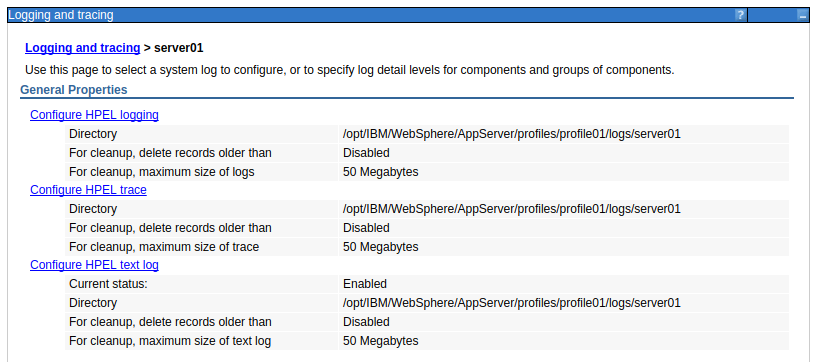The width and height of the screenshot is (816, 362).
Task: Open the Configure HPEL trace link
Action: 88,190
